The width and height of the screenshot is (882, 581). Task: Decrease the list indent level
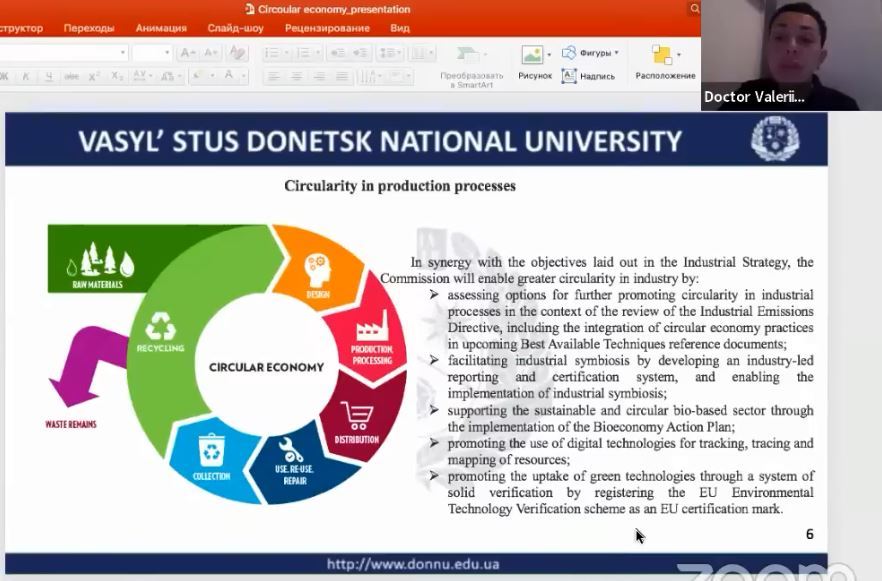tap(338, 53)
